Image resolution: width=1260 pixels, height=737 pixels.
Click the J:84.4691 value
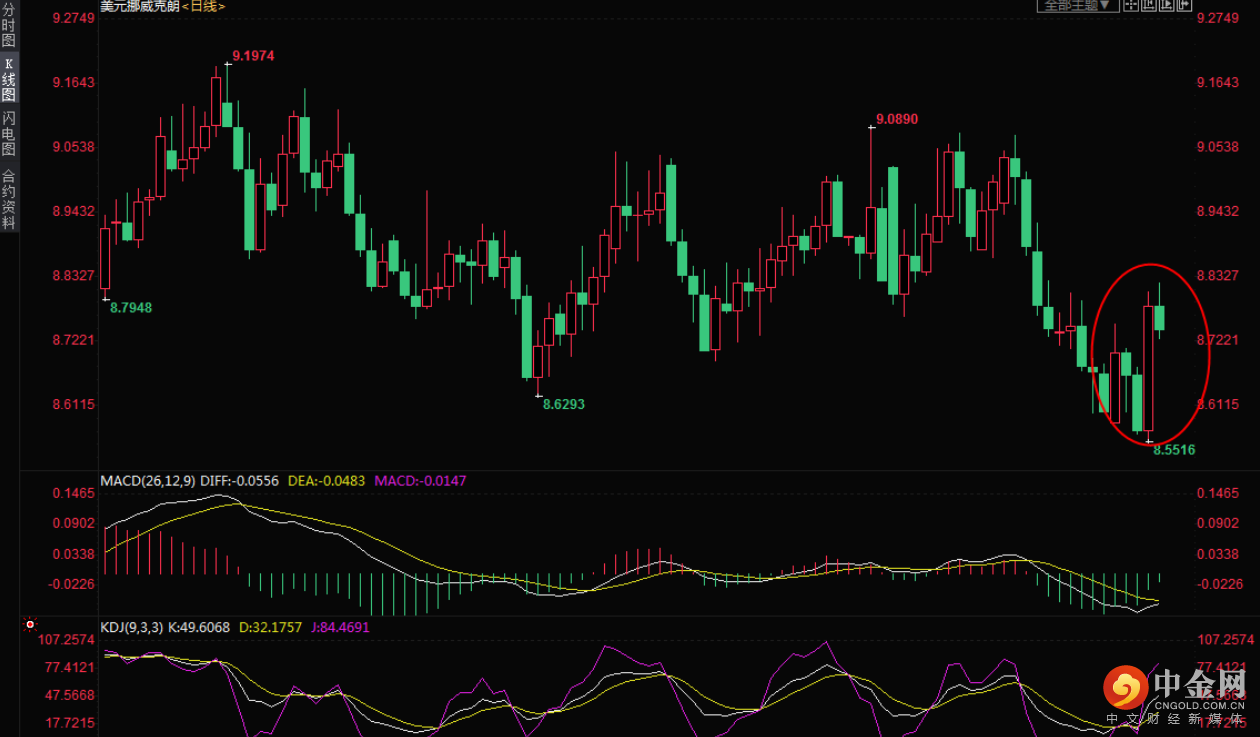click(341, 628)
